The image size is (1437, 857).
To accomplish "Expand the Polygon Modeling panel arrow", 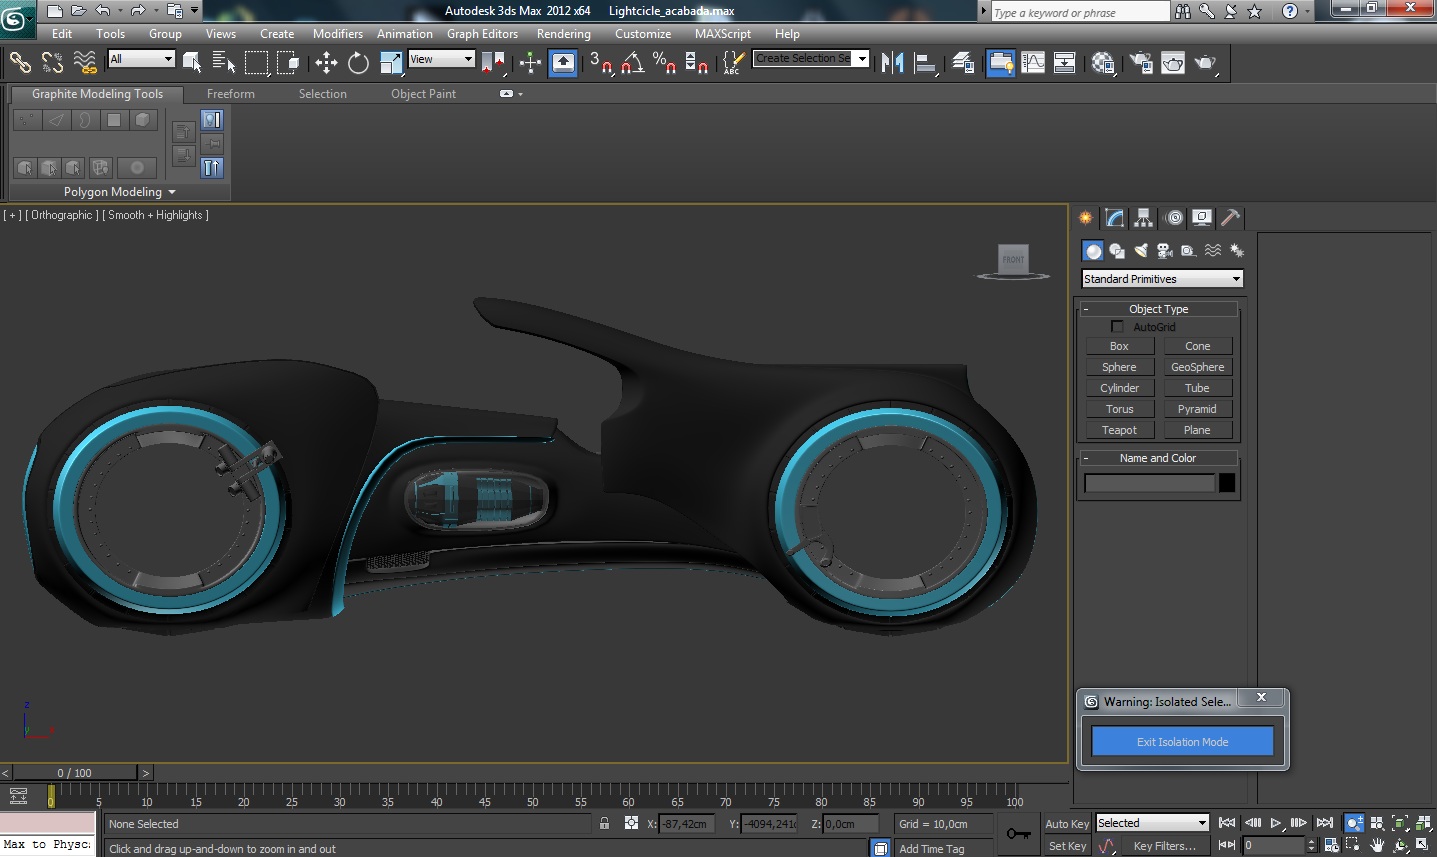I will pos(172,192).
